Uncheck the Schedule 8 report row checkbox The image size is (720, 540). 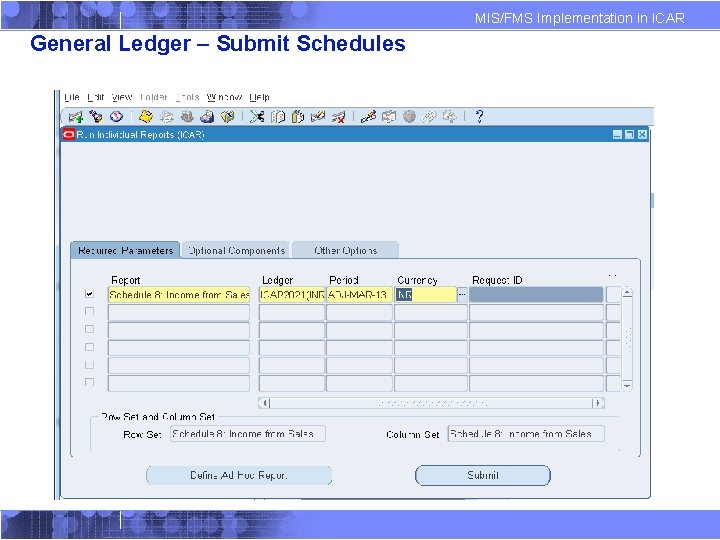(x=90, y=294)
